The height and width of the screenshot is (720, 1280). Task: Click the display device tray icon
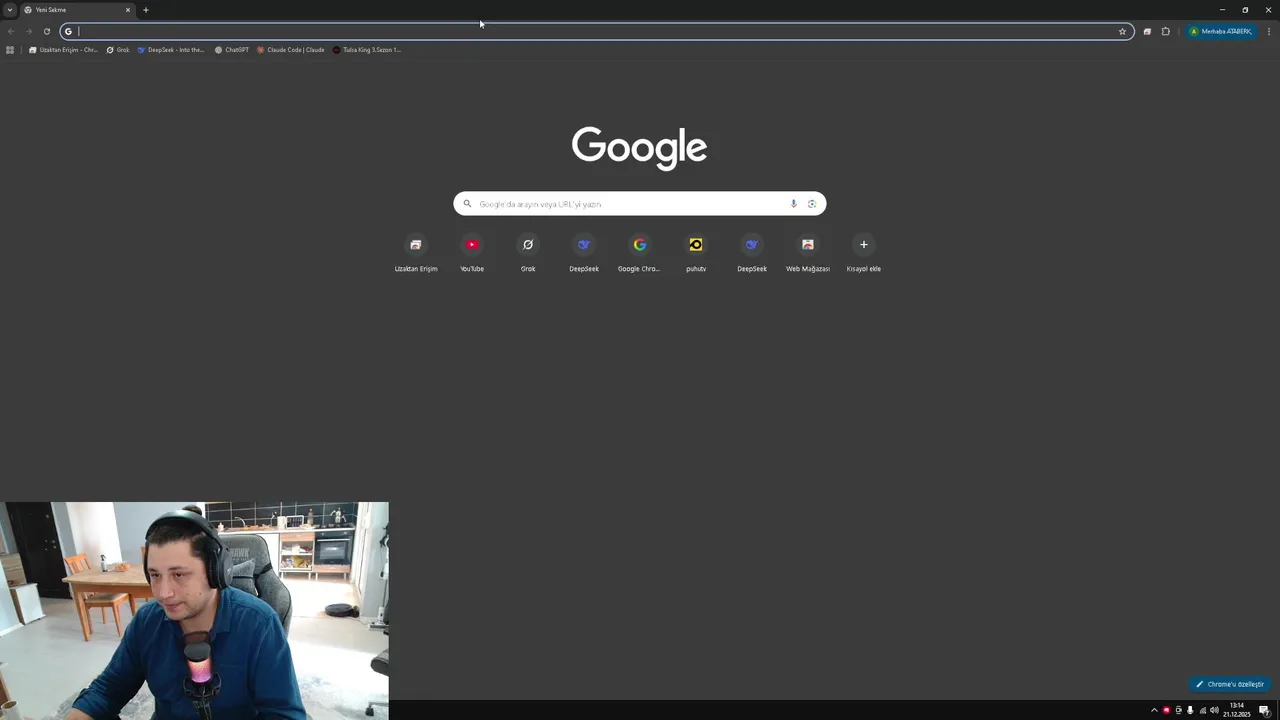point(1178,710)
